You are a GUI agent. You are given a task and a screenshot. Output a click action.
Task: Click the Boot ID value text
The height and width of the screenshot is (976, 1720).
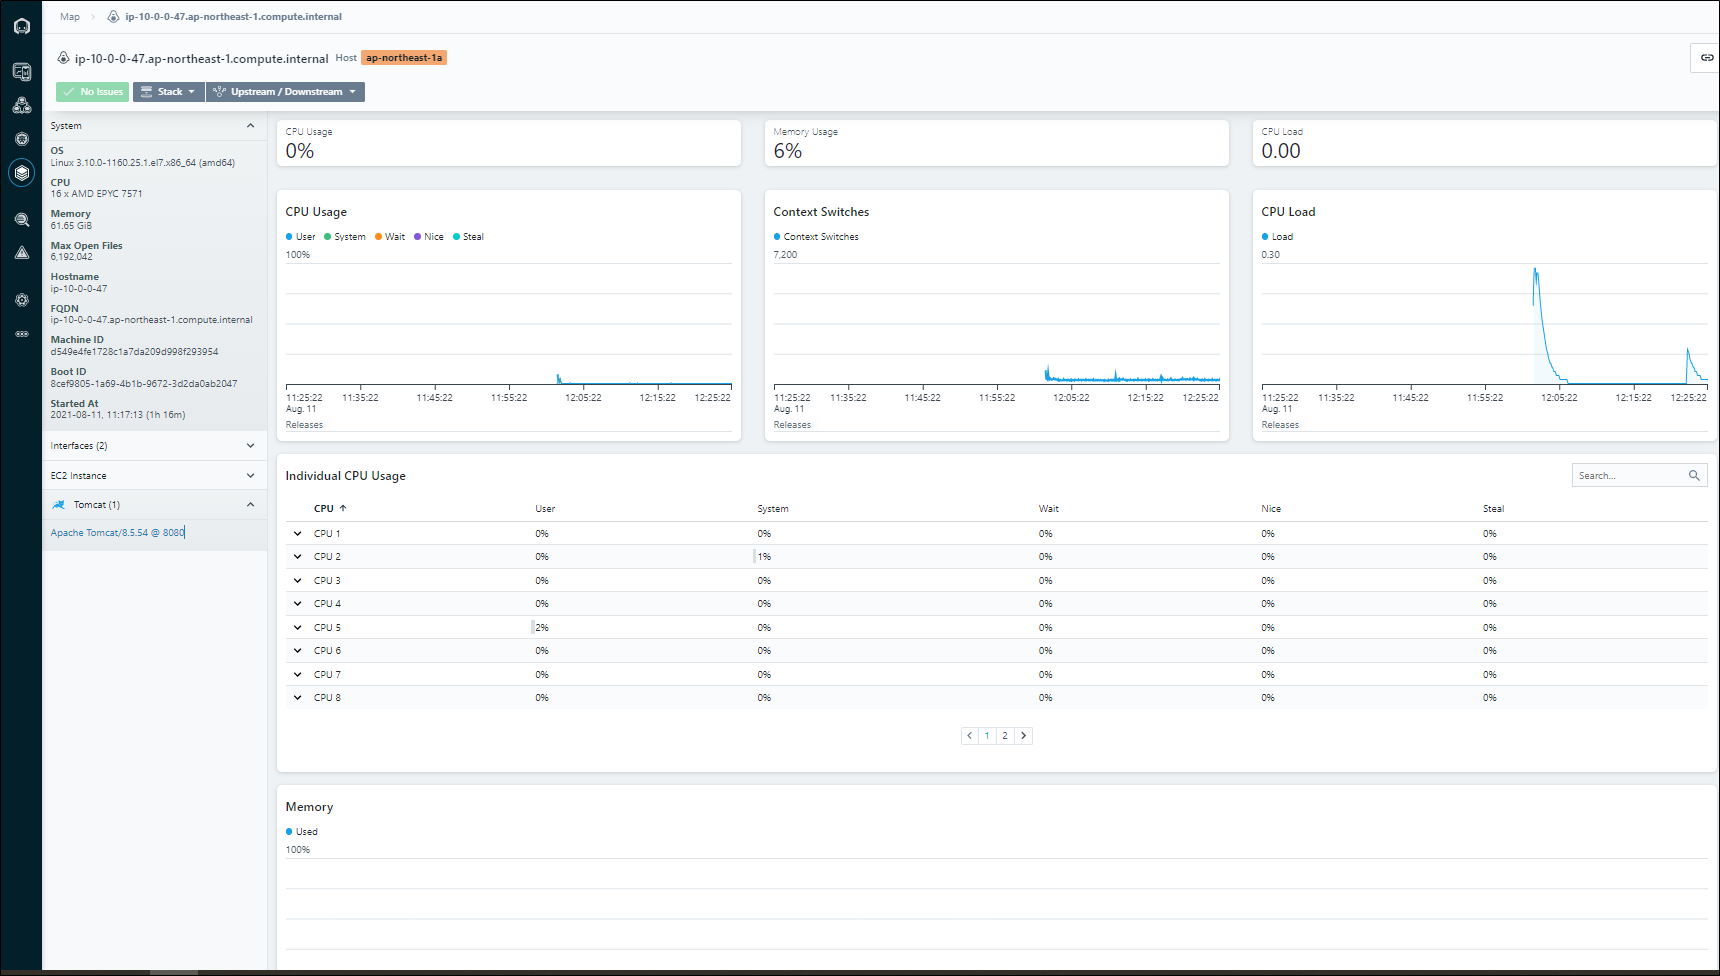144,384
